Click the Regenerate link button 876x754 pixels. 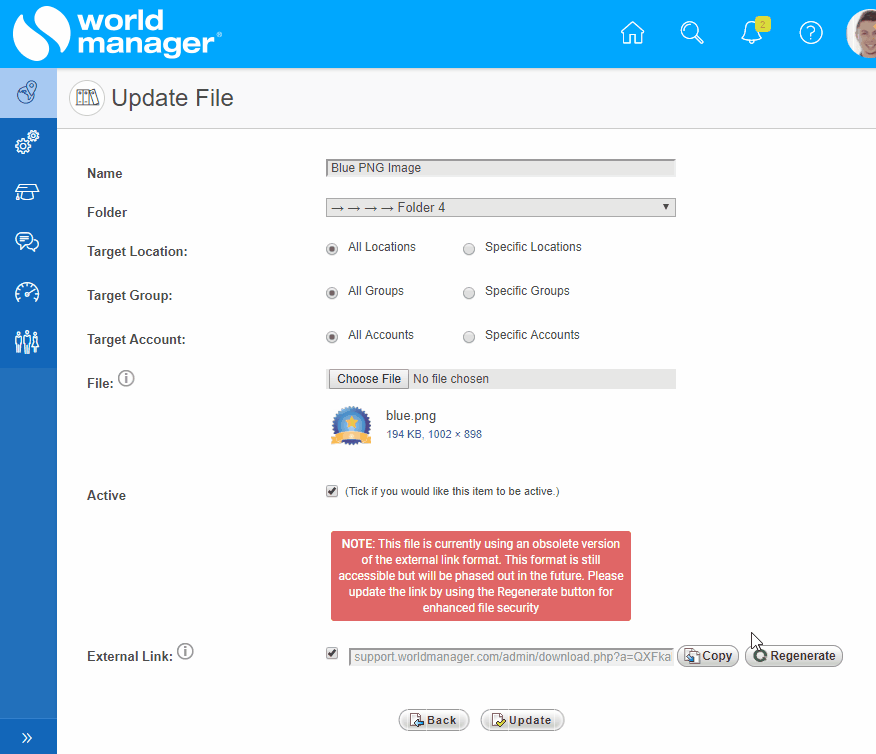pyautogui.click(x=794, y=656)
